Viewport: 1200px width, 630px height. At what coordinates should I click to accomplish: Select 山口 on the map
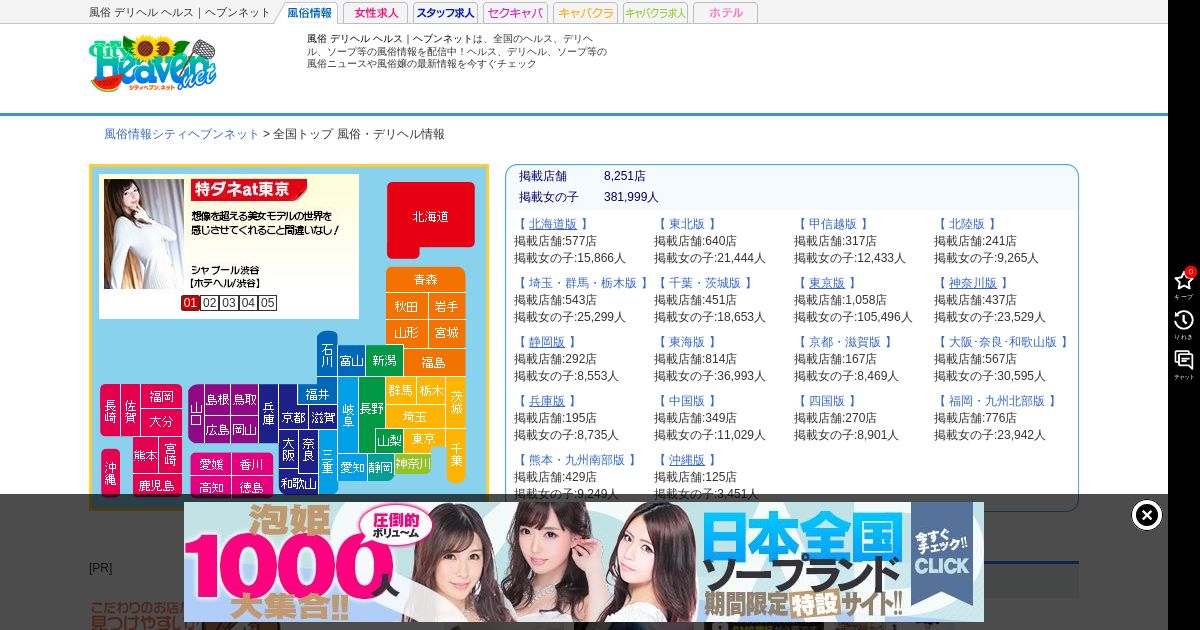[x=196, y=413]
